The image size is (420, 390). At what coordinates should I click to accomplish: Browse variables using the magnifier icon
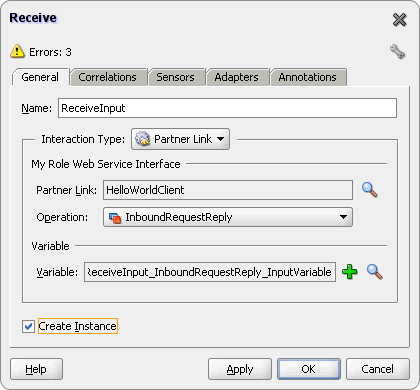click(375, 272)
